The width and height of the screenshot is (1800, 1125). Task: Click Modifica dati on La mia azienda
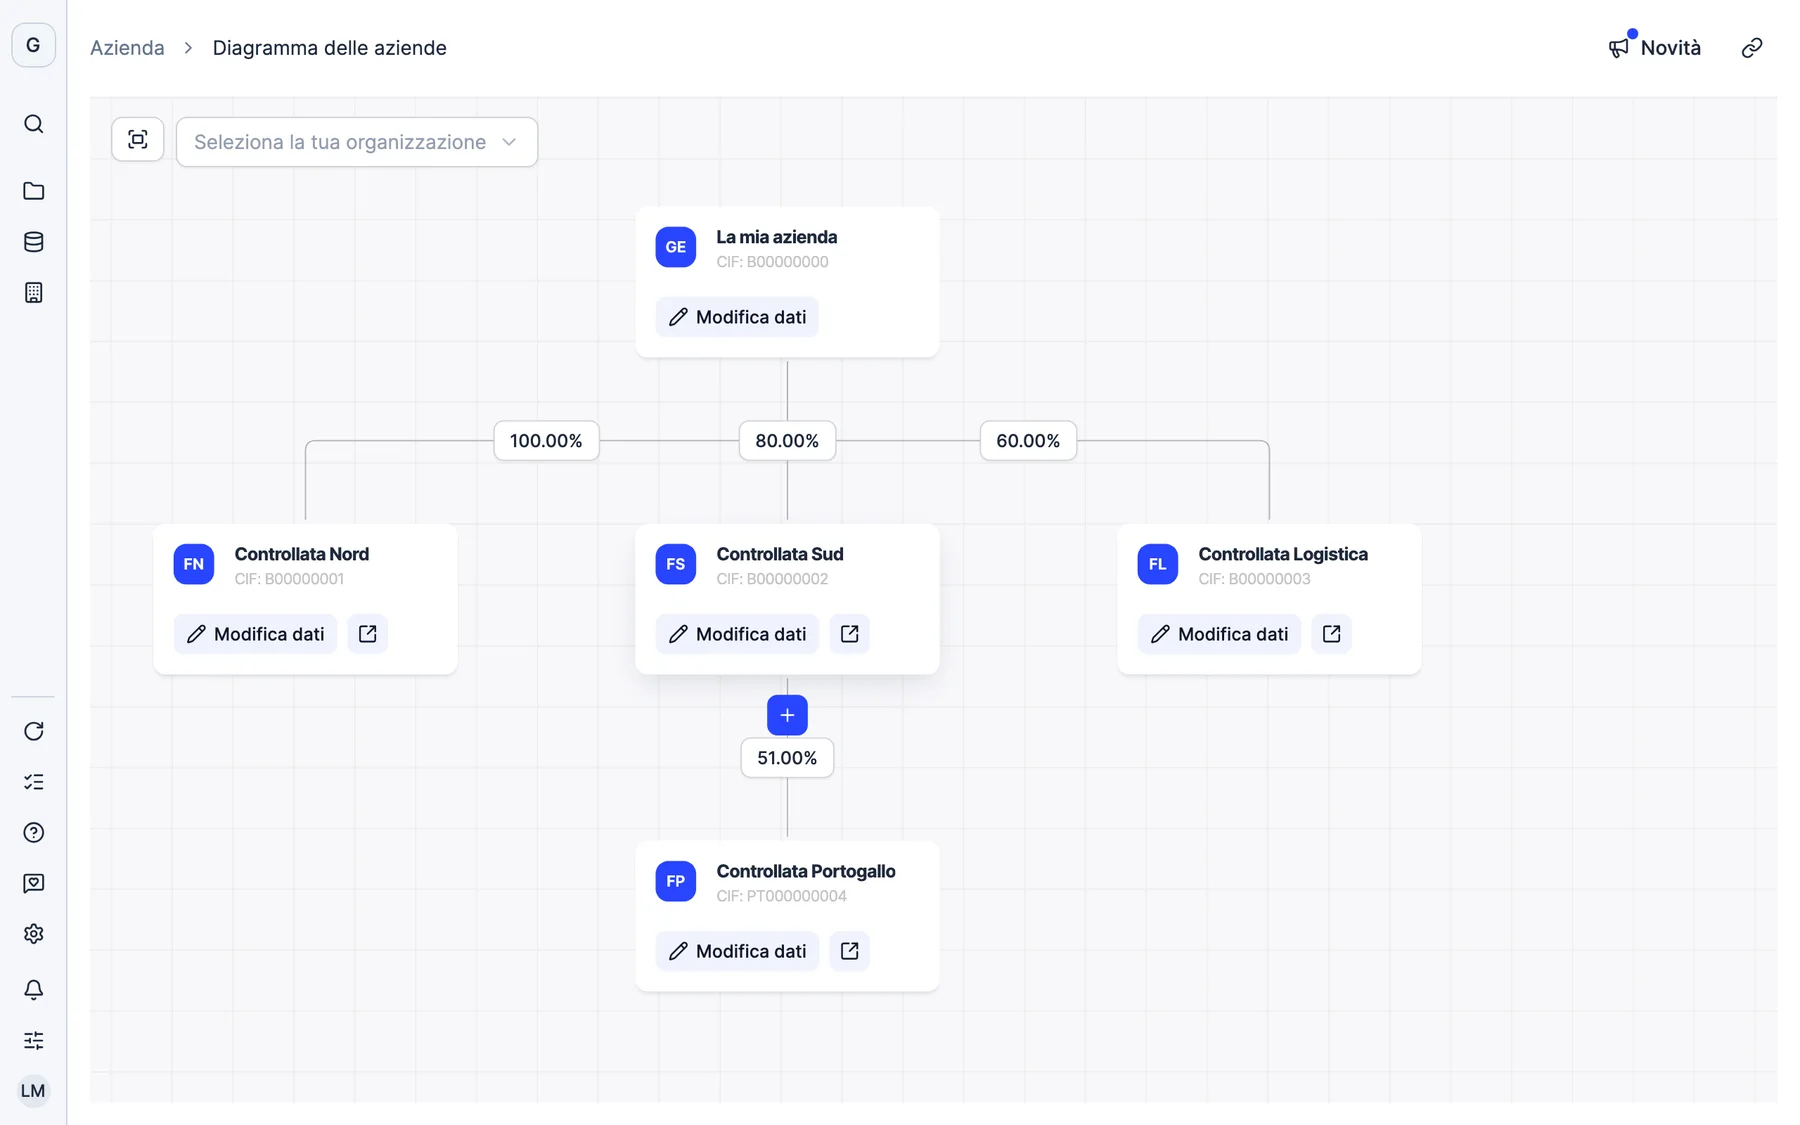[x=737, y=317]
